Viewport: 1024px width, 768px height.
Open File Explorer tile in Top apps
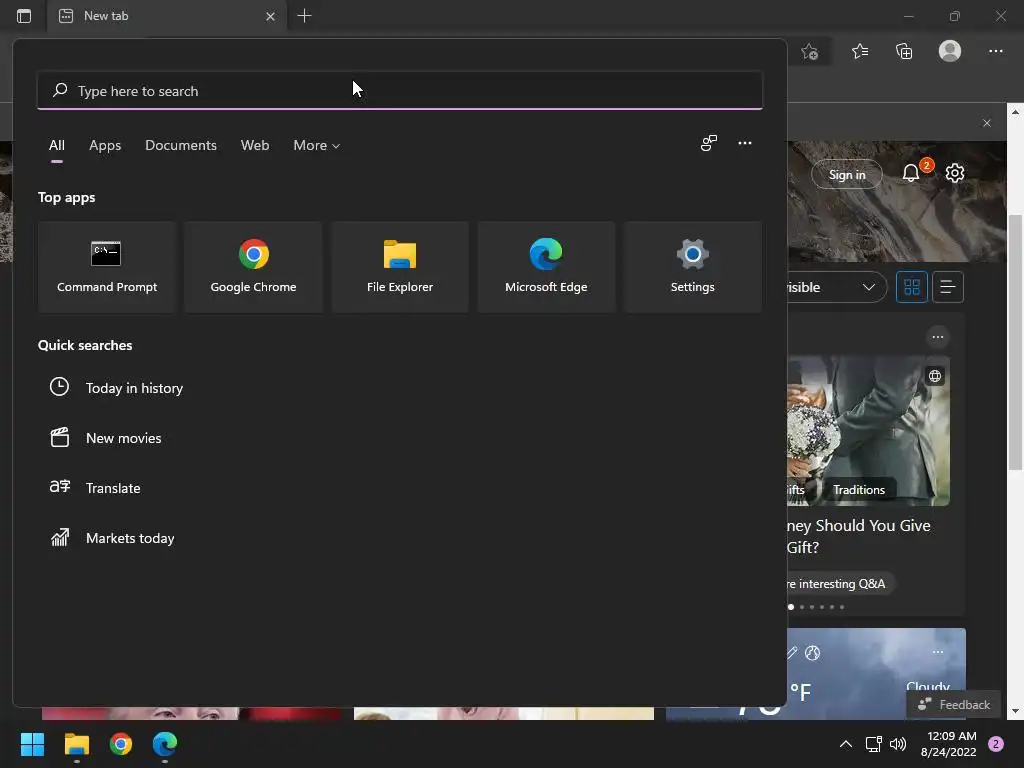pyautogui.click(x=400, y=267)
